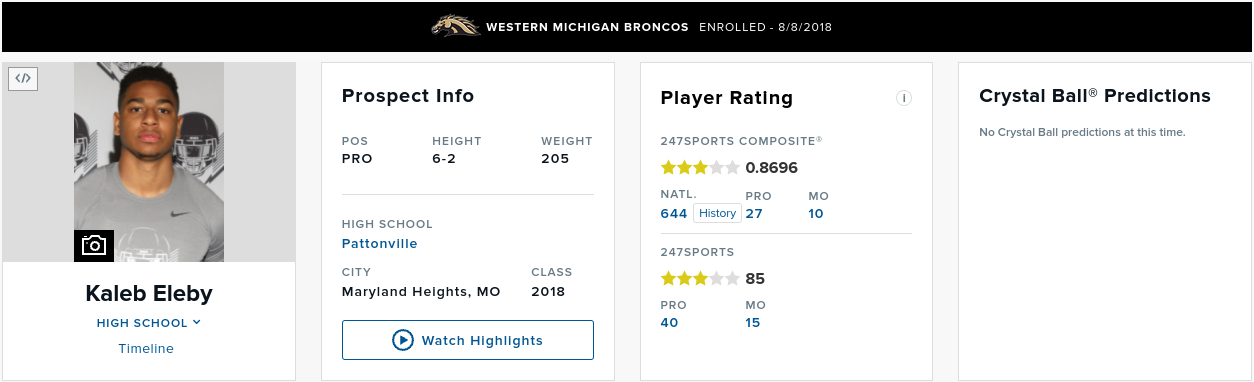Click the embed code icon on photo

click(23, 78)
